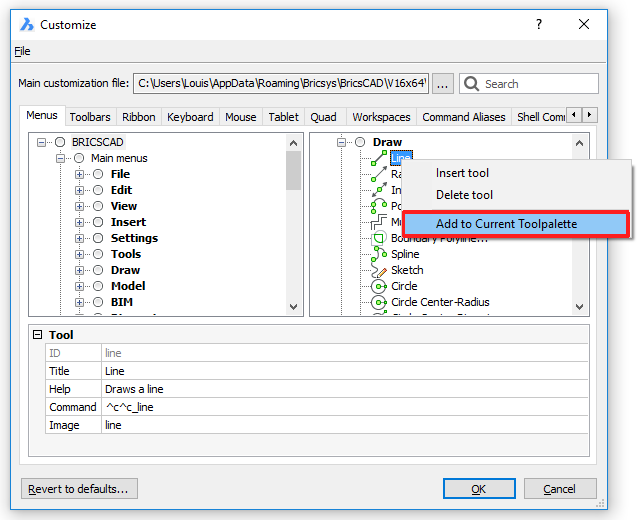This screenshot has height=520, width=644.
Task: Select the Circle Center-Radius icon
Action: [x=379, y=302]
